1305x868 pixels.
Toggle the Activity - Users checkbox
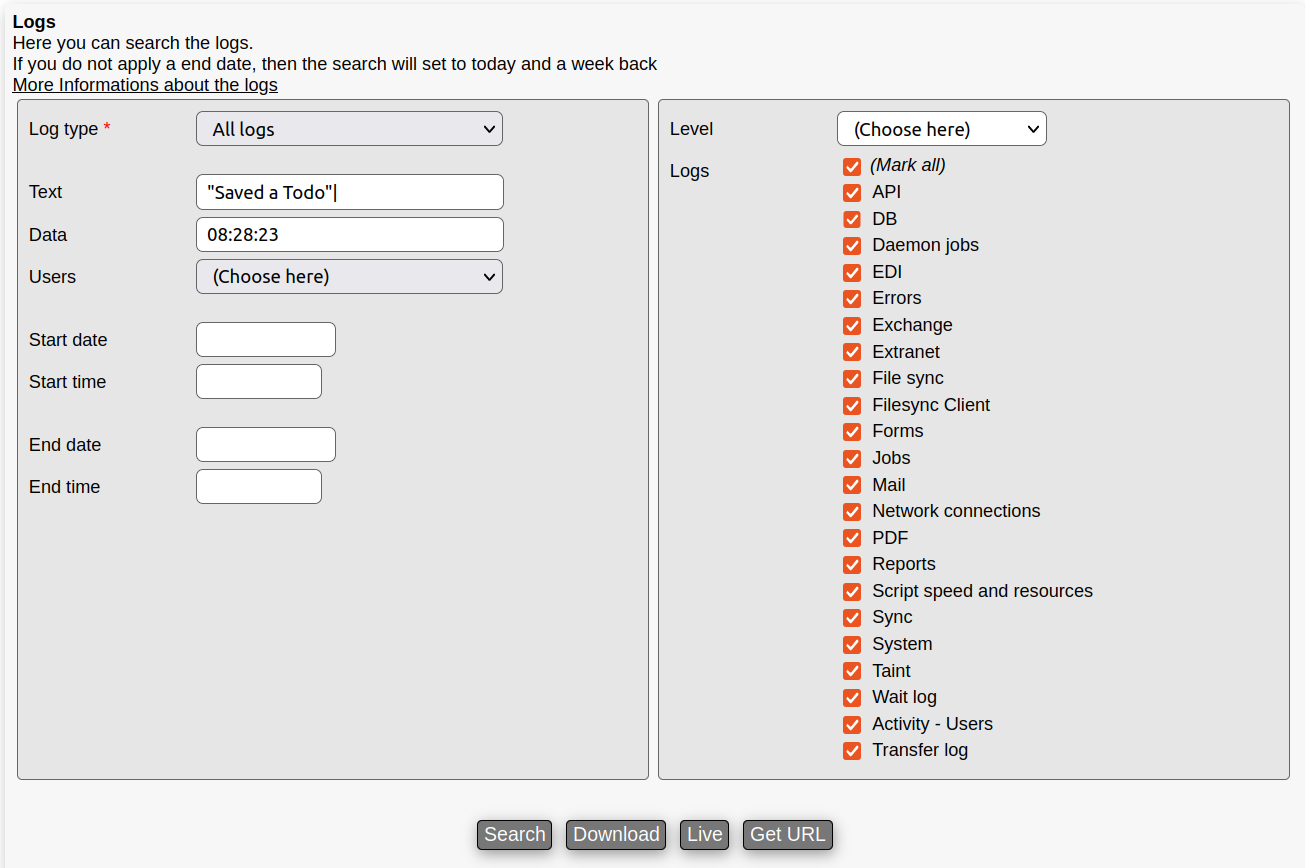click(852, 724)
